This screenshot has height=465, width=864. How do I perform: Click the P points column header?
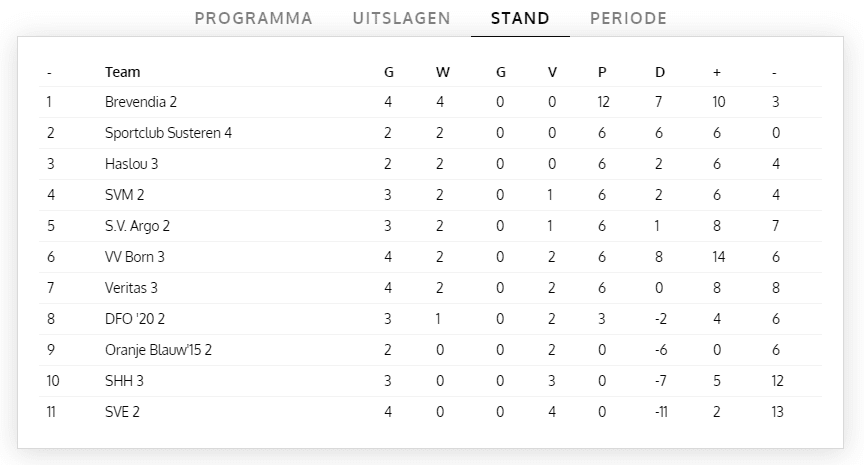click(x=602, y=72)
